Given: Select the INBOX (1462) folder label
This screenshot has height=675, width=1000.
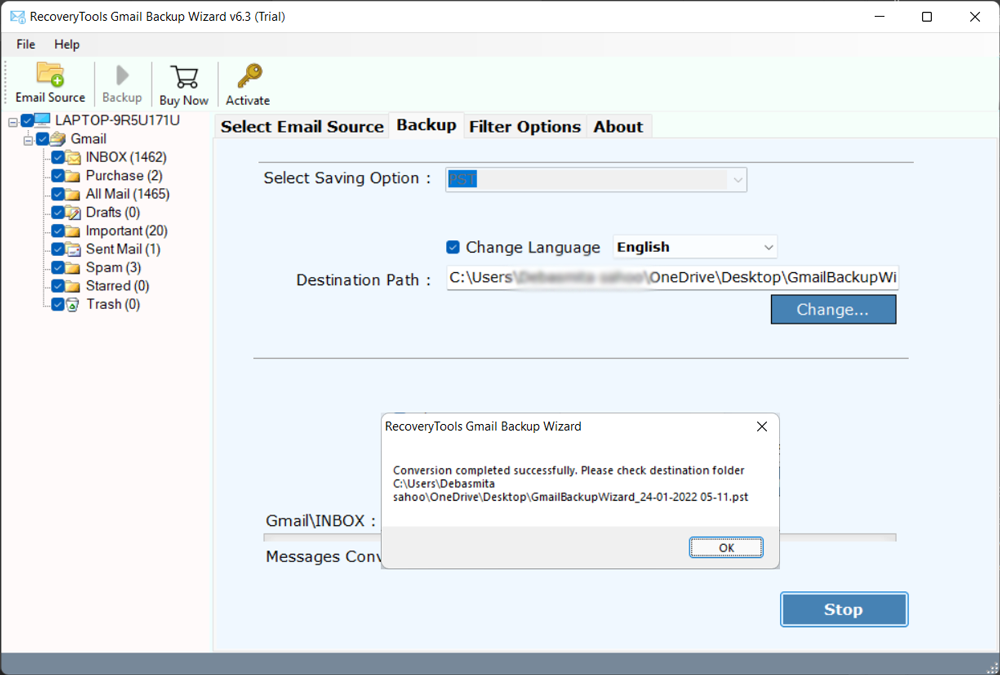Looking at the screenshot, I should coord(126,157).
